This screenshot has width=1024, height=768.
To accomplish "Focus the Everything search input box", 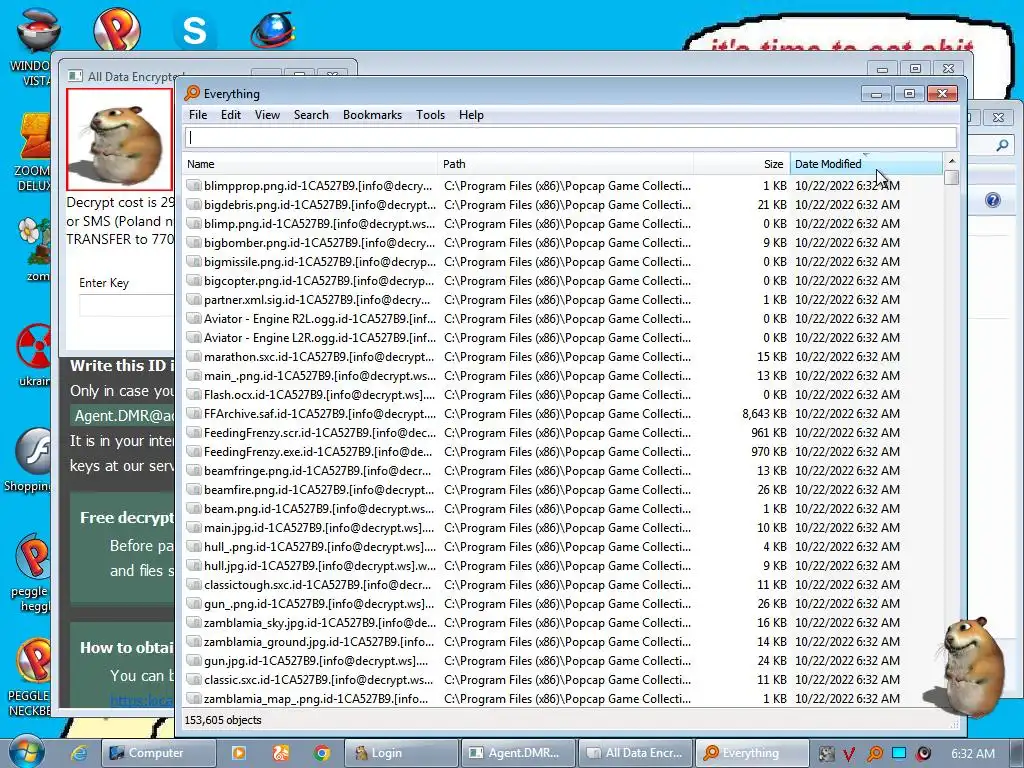I will coord(571,137).
